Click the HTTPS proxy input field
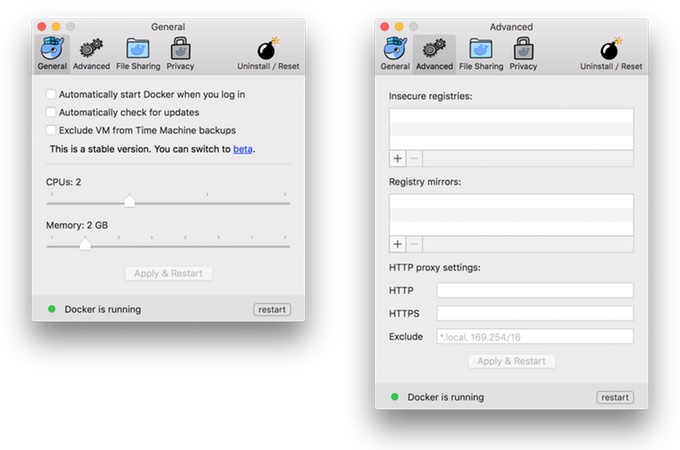 [535, 313]
